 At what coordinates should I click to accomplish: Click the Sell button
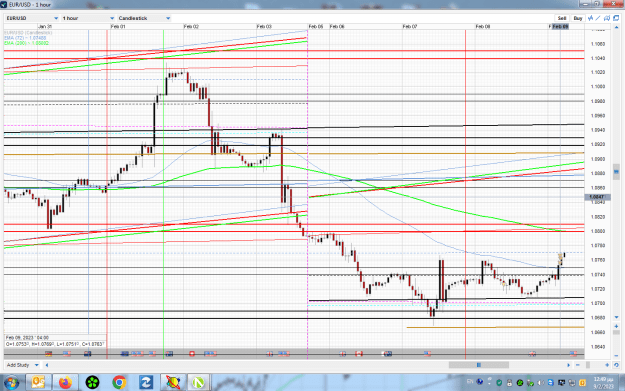[562, 18]
